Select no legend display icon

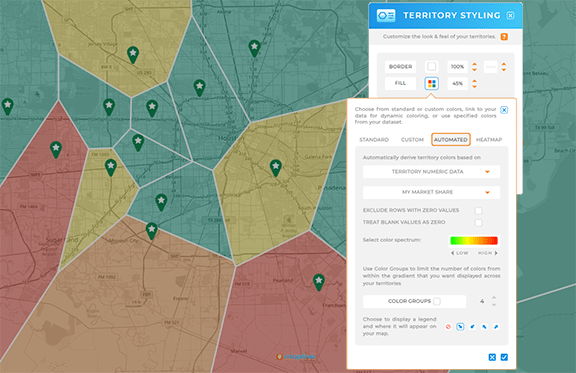[448, 327]
